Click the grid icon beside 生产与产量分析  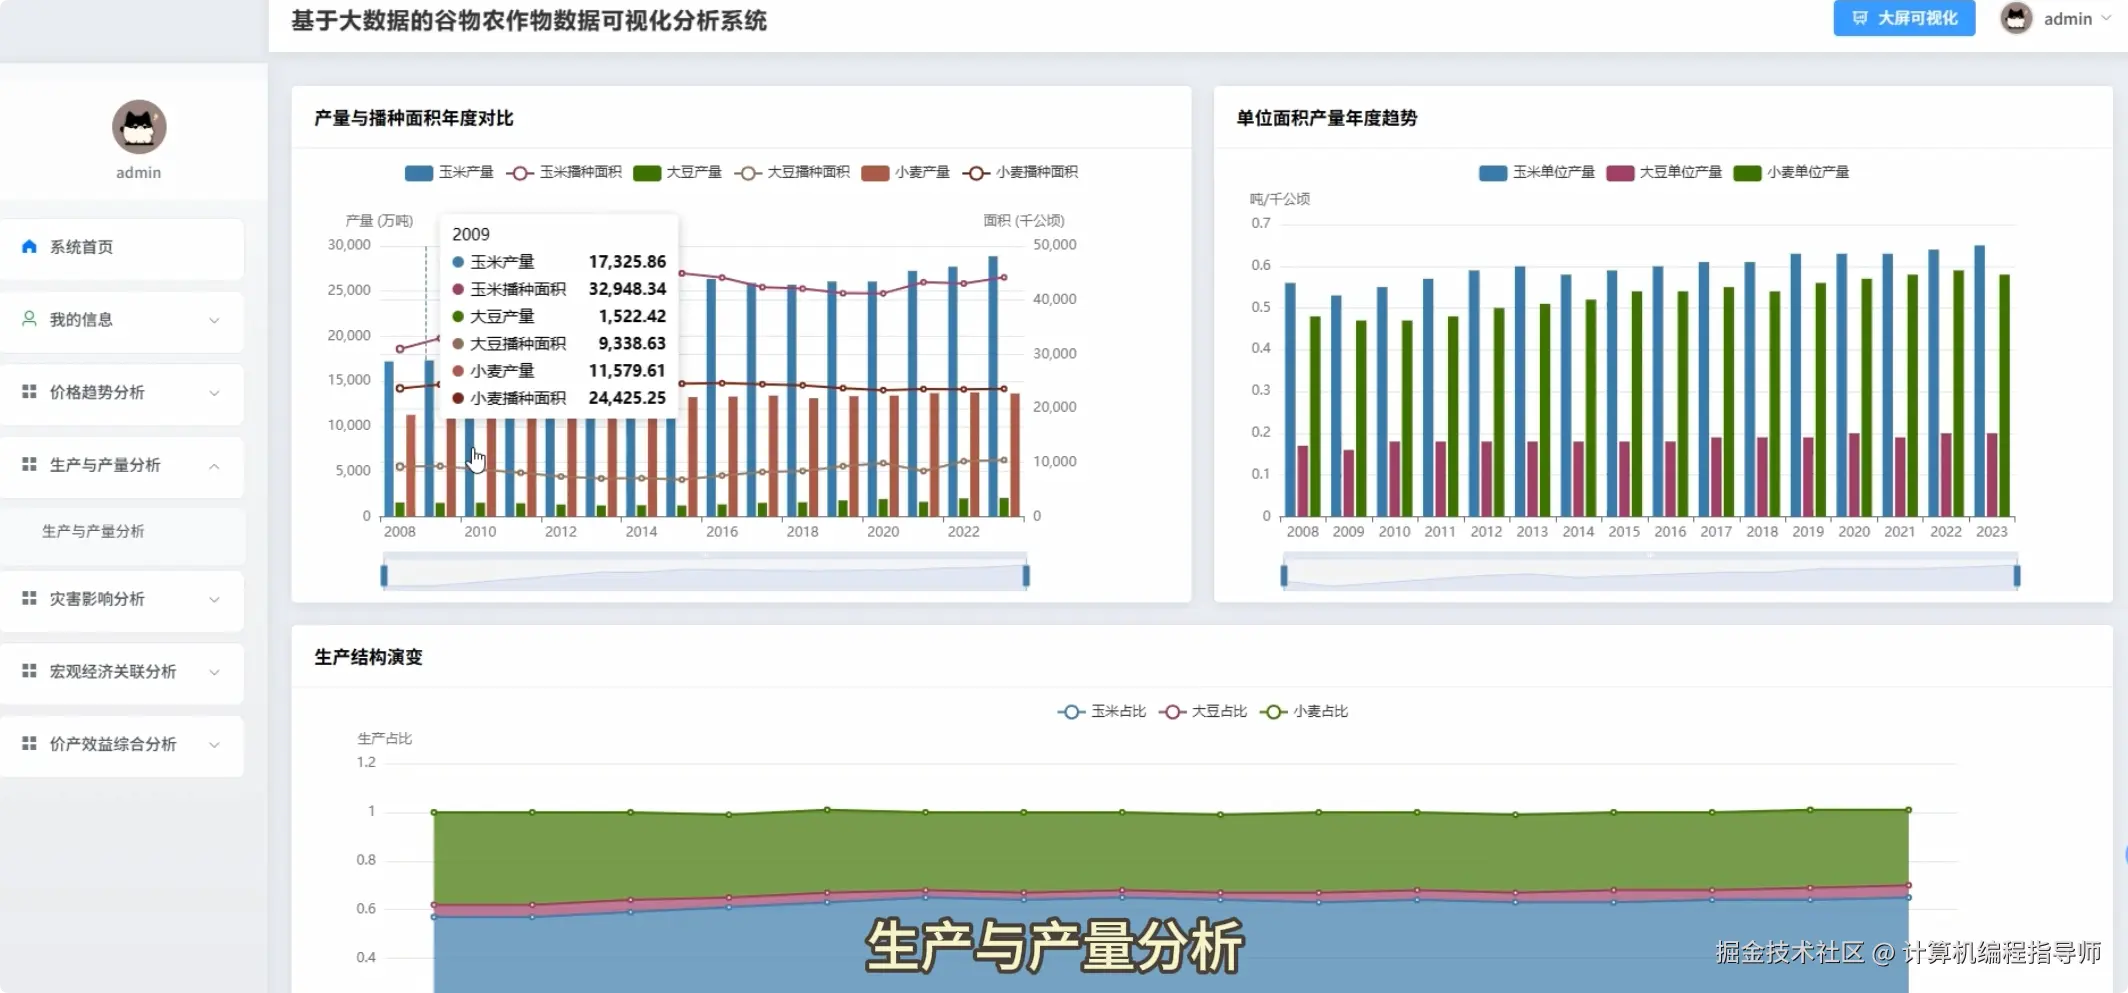coord(29,465)
